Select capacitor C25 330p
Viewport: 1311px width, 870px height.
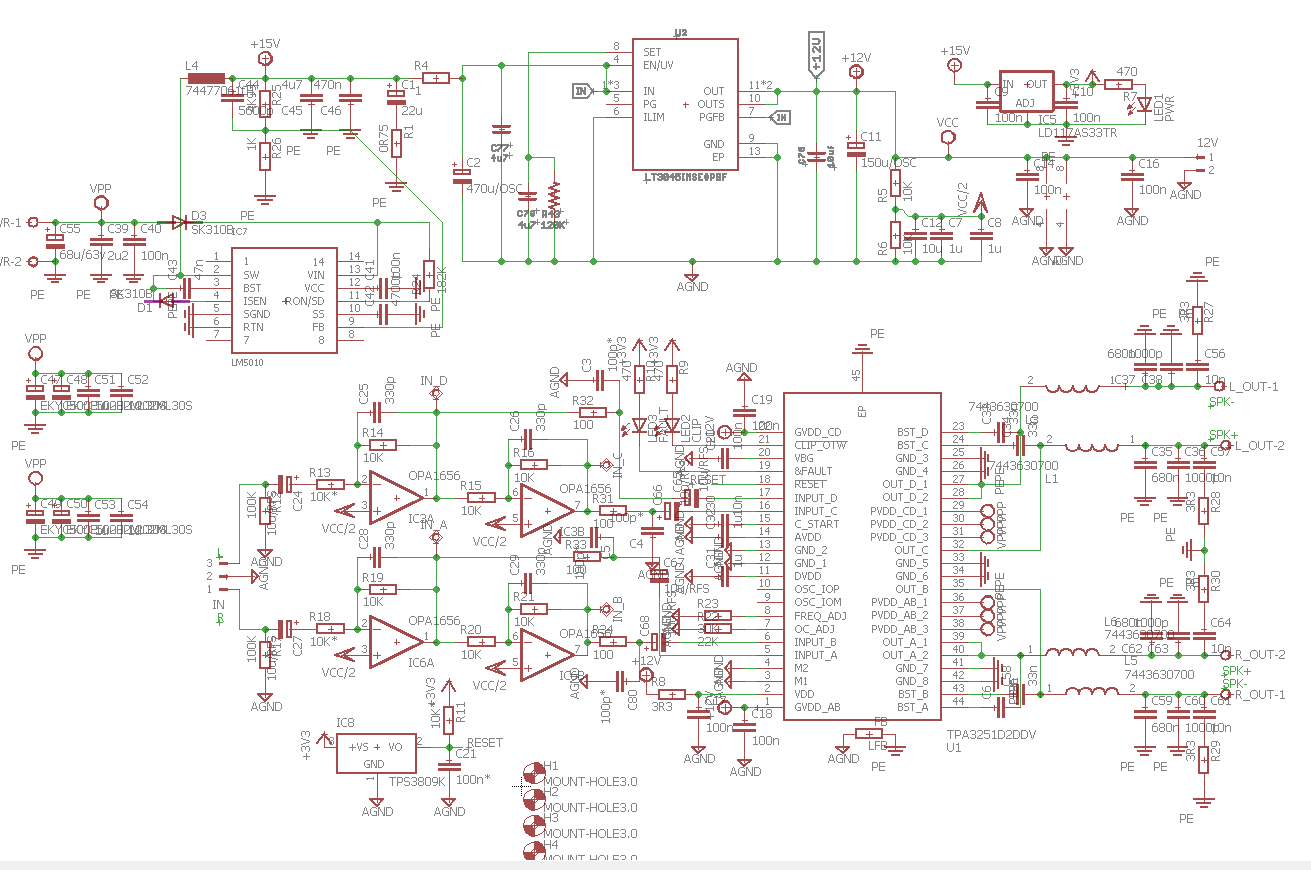coord(377,412)
